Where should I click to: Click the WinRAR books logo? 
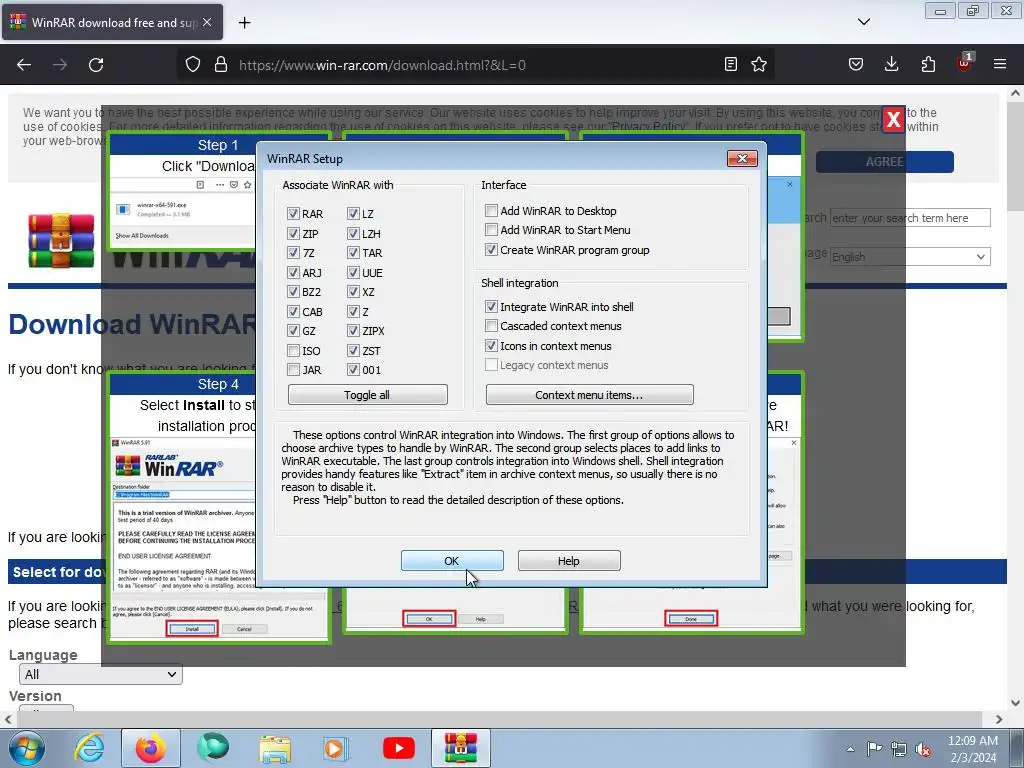point(61,240)
